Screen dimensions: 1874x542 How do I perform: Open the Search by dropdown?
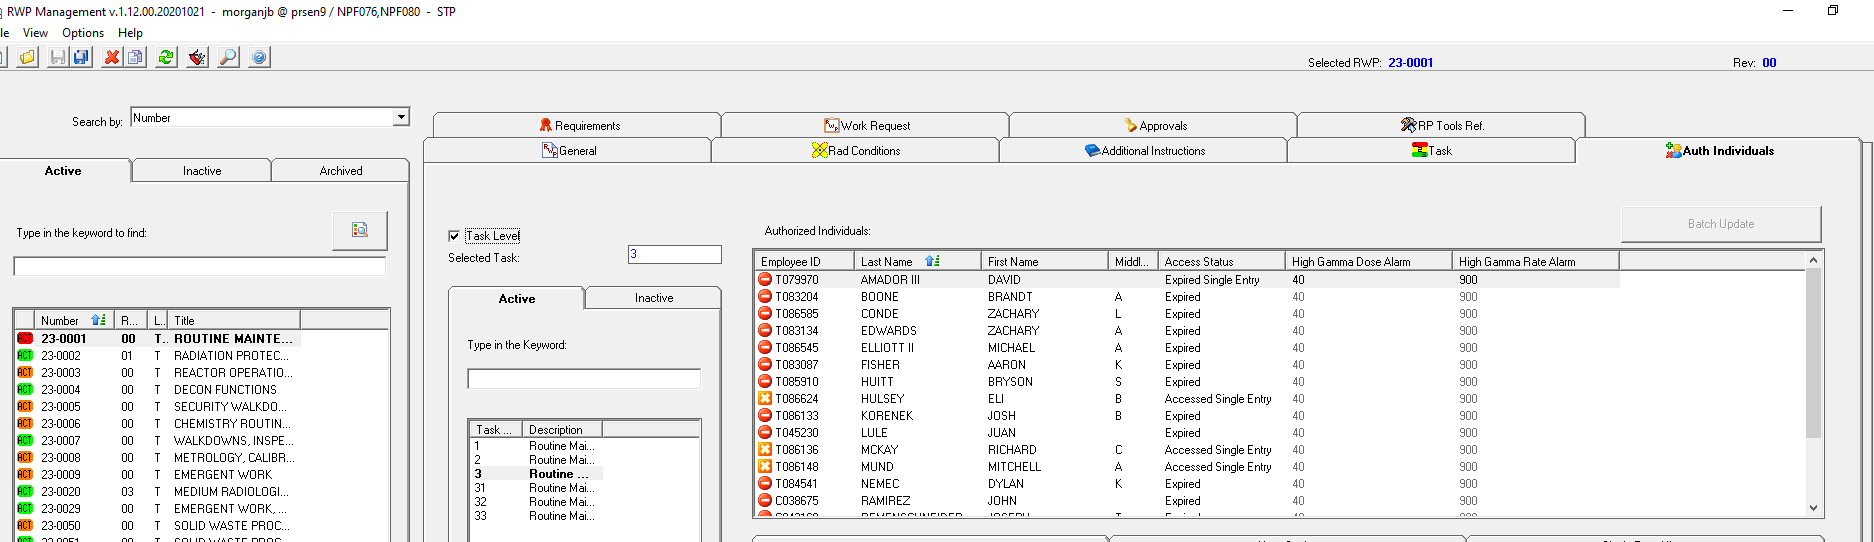click(401, 117)
